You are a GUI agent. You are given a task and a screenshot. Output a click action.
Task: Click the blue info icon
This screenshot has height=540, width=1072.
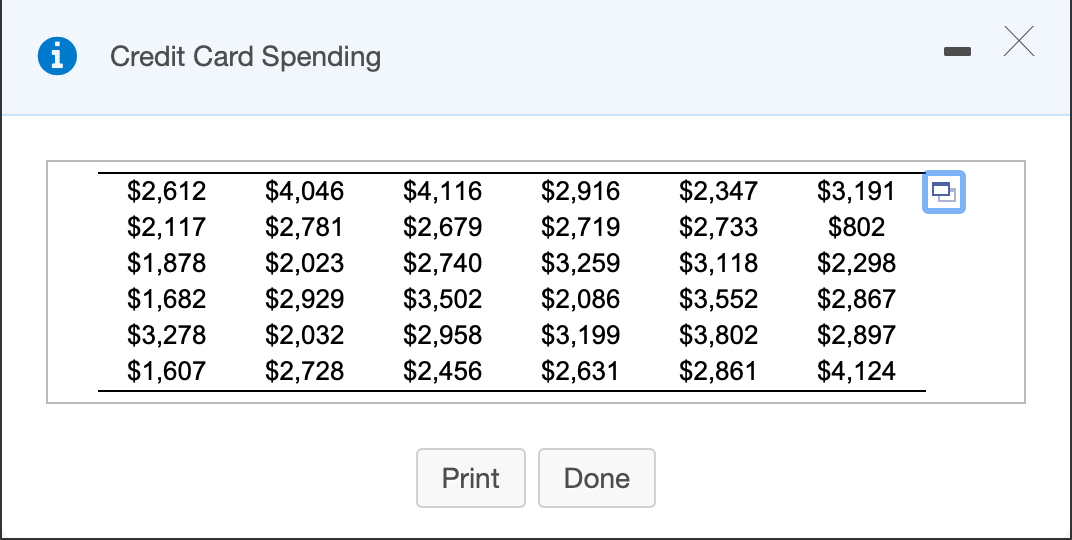tap(57, 57)
